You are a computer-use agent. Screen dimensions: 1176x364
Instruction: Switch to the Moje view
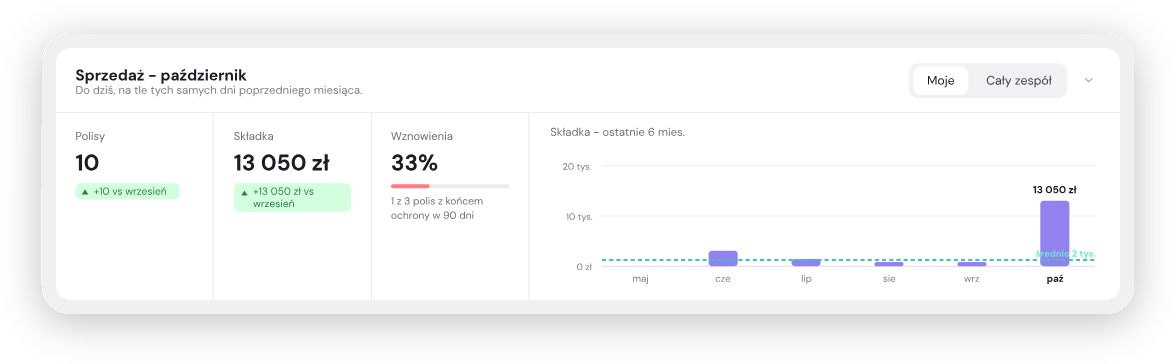940,81
